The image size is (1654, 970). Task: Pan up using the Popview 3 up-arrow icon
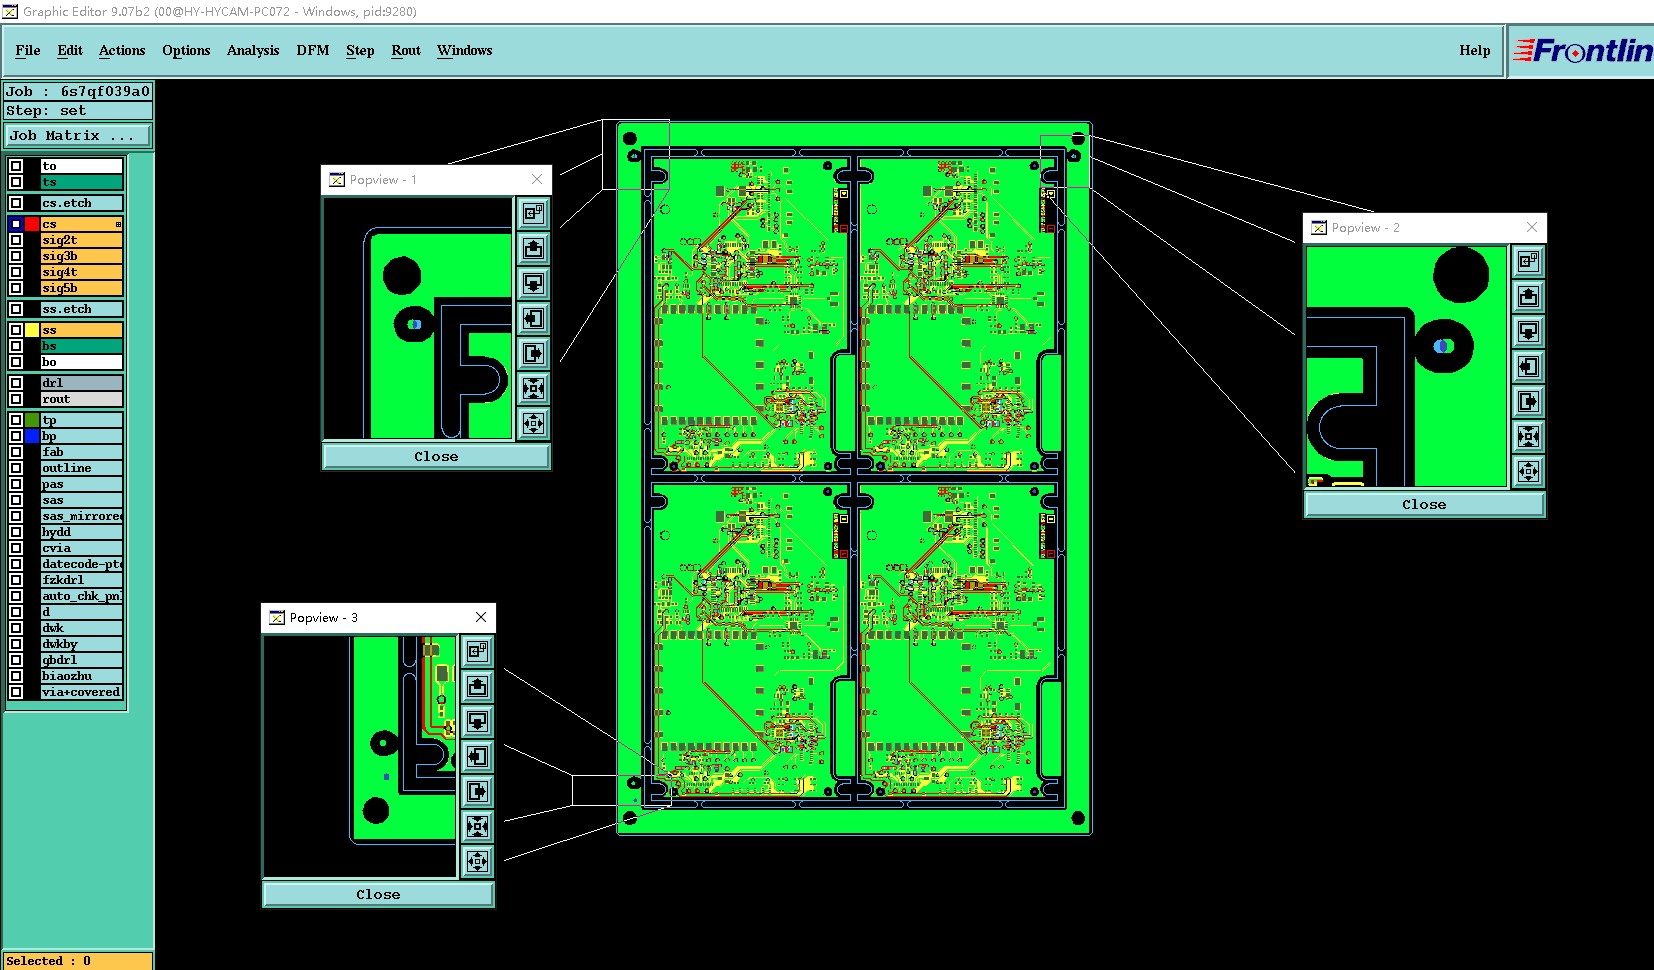(x=477, y=686)
